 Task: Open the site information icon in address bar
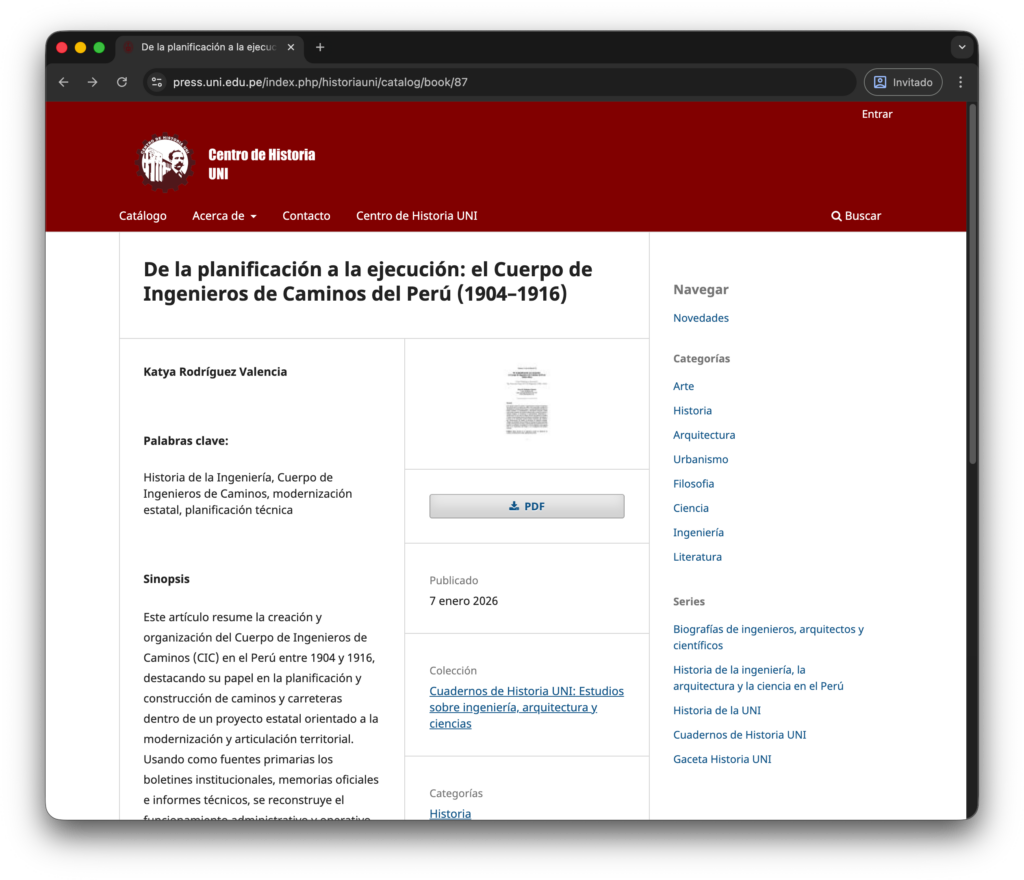point(157,82)
